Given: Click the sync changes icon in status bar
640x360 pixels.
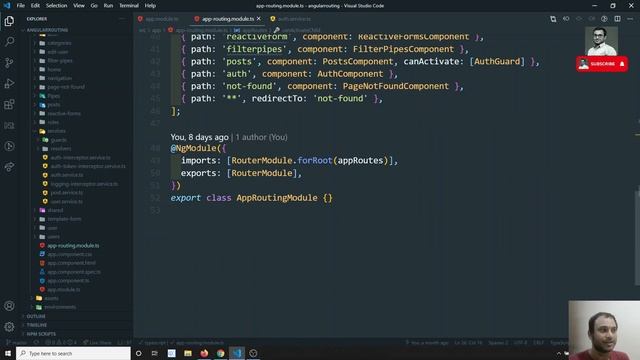Looking at the screenshot, I should coord(36,342).
